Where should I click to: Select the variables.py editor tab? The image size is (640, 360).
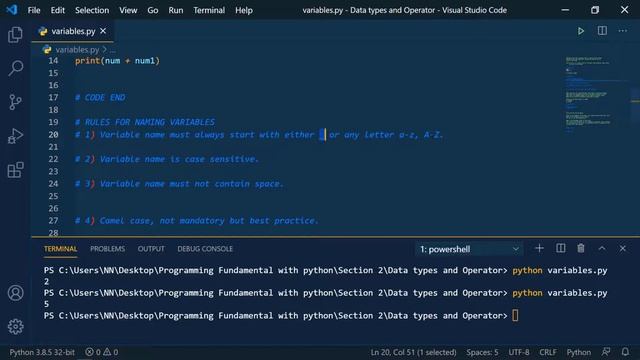click(73, 31)
